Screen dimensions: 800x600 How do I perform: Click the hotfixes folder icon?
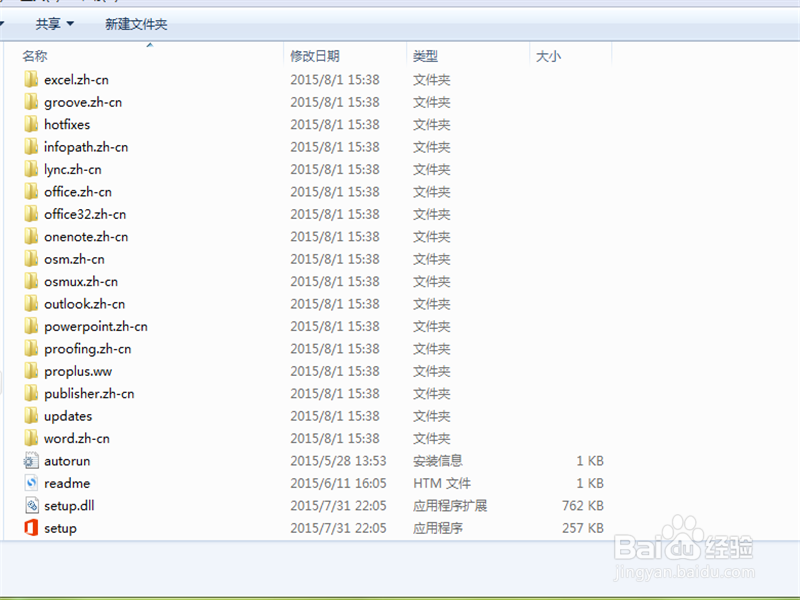click(x=31, y=124)
